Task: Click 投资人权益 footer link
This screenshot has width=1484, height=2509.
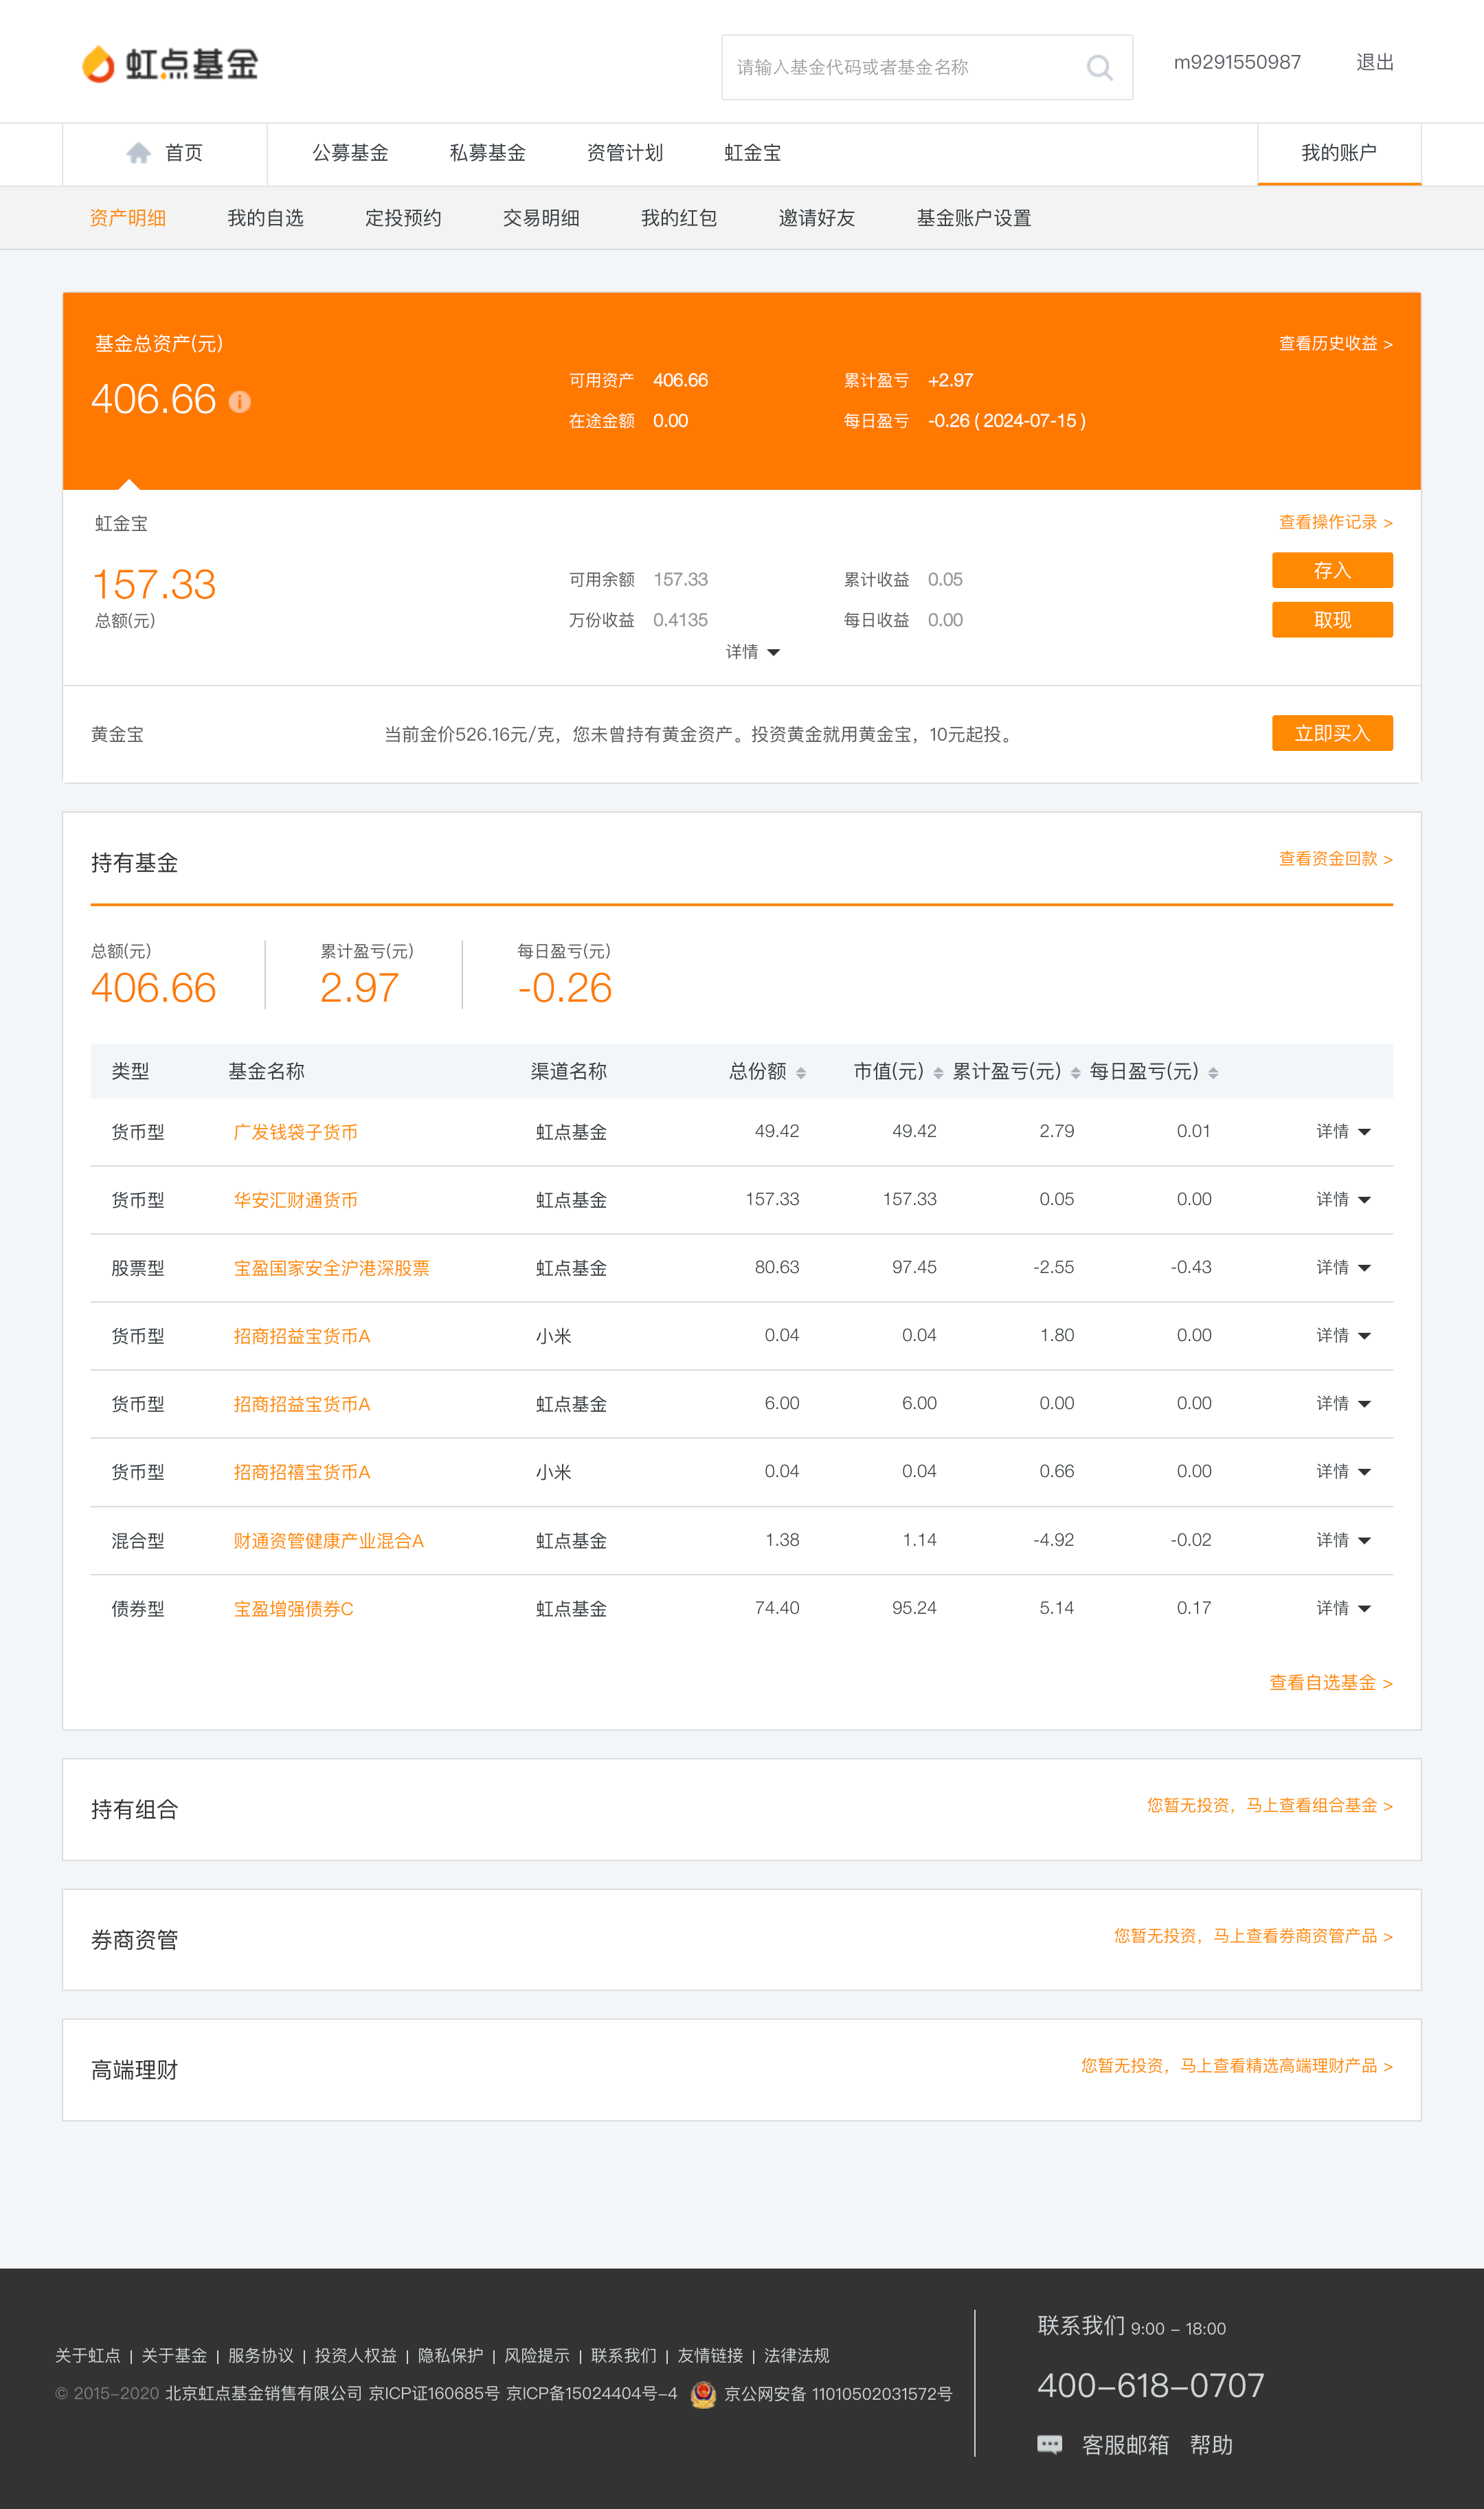Action: point(356,2355)
